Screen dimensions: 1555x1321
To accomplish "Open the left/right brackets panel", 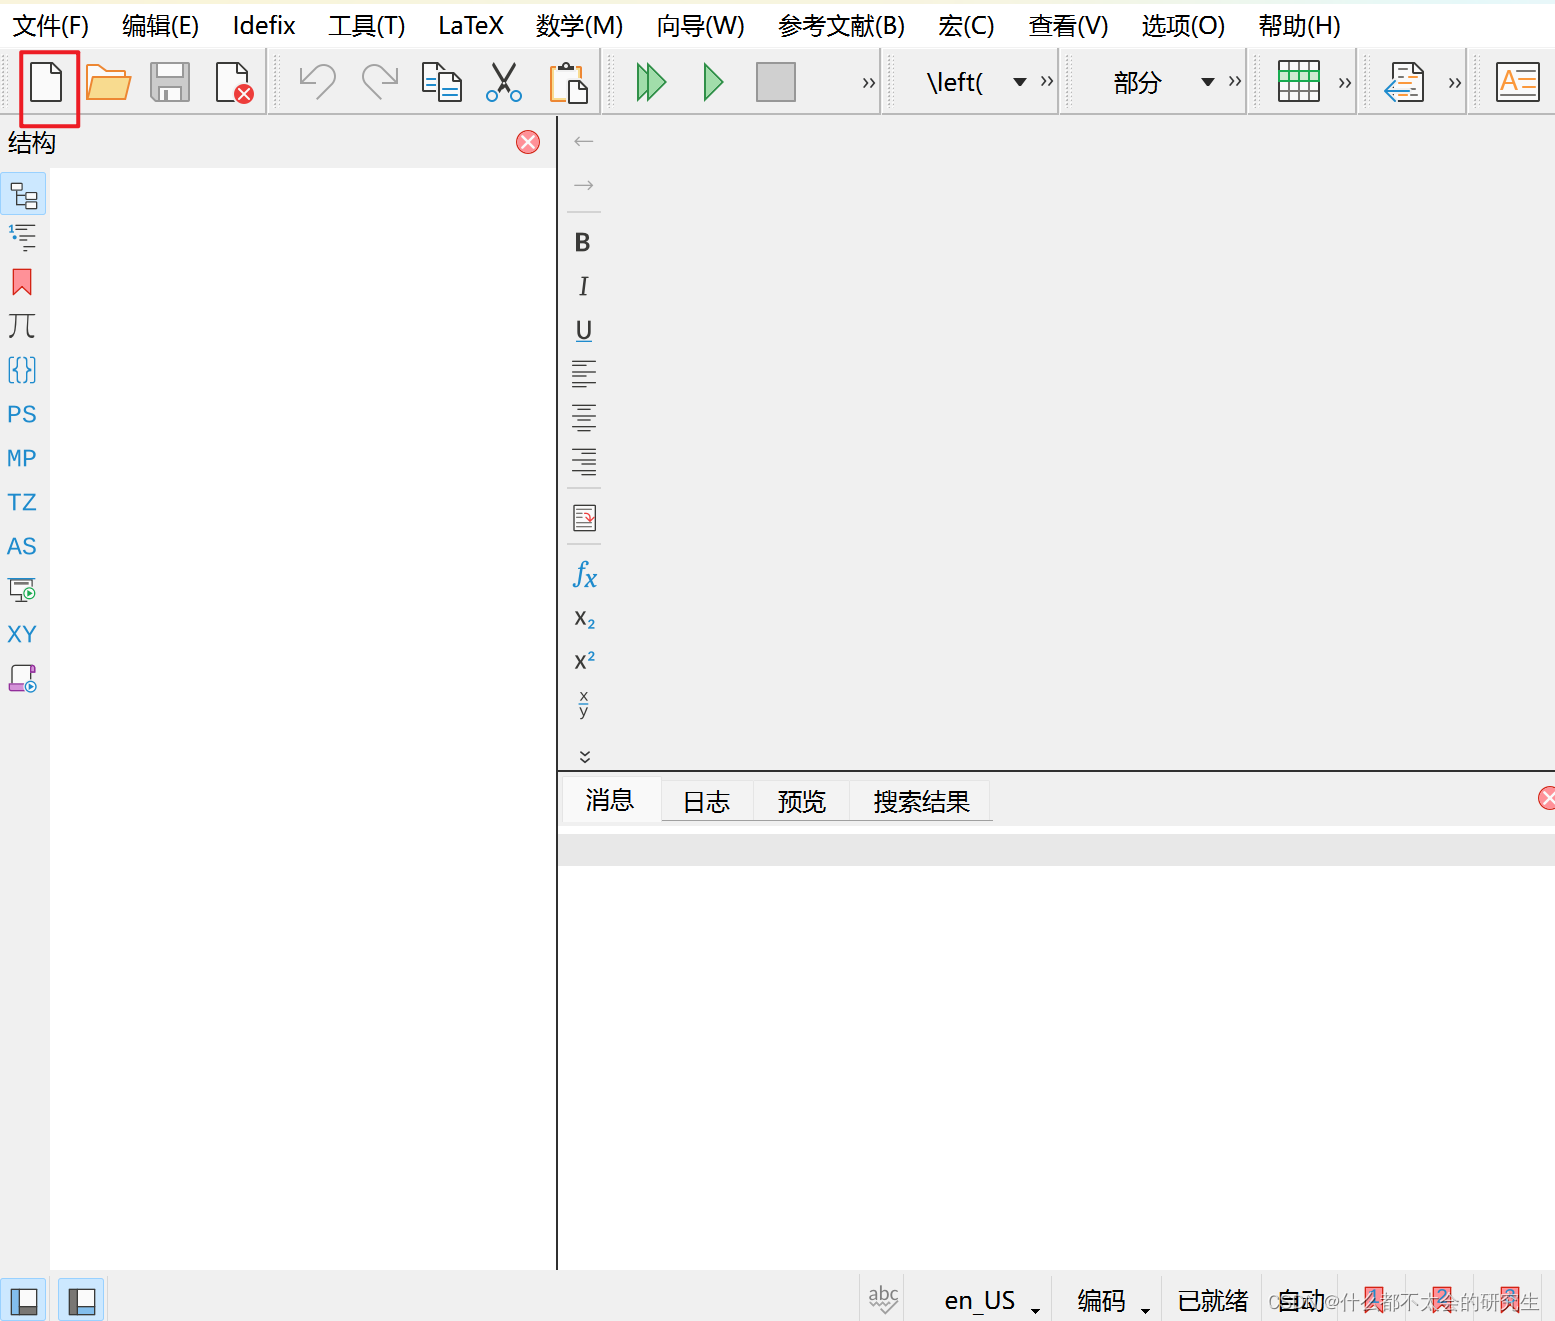I will pyautogui.click(x=22, y=370).
